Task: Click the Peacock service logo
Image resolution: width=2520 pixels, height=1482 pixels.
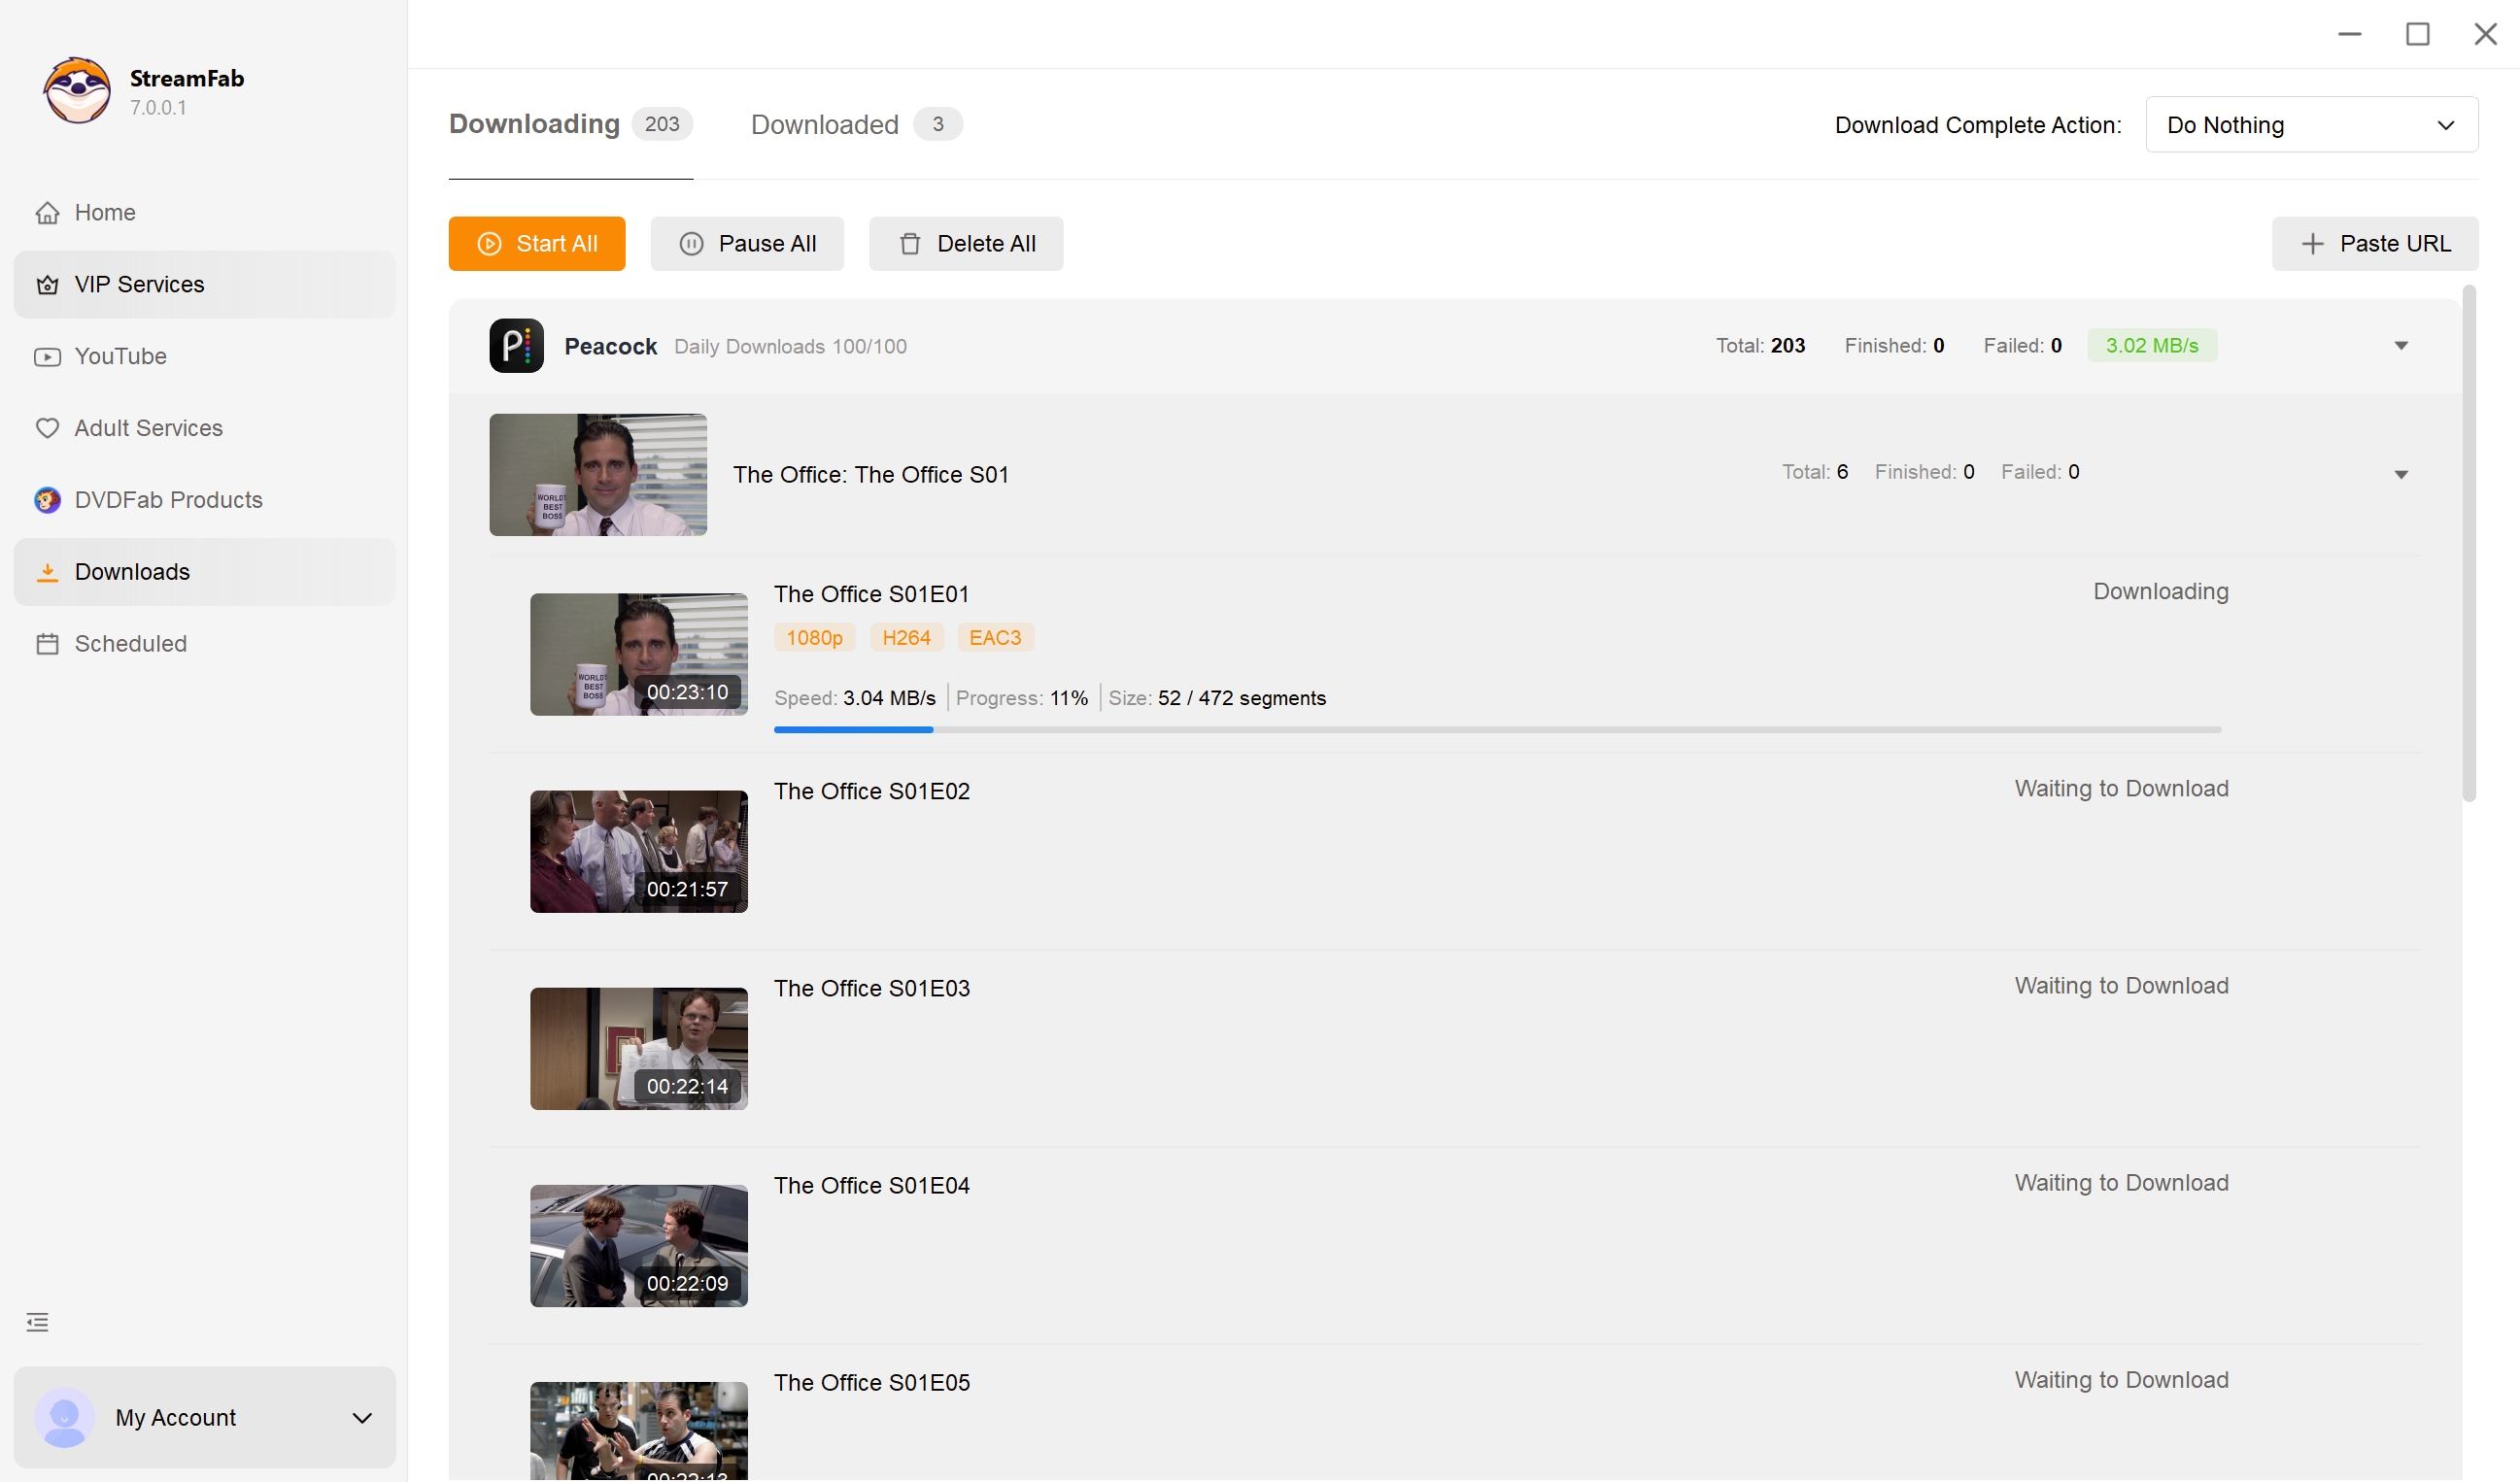Action: coord(516,346)
